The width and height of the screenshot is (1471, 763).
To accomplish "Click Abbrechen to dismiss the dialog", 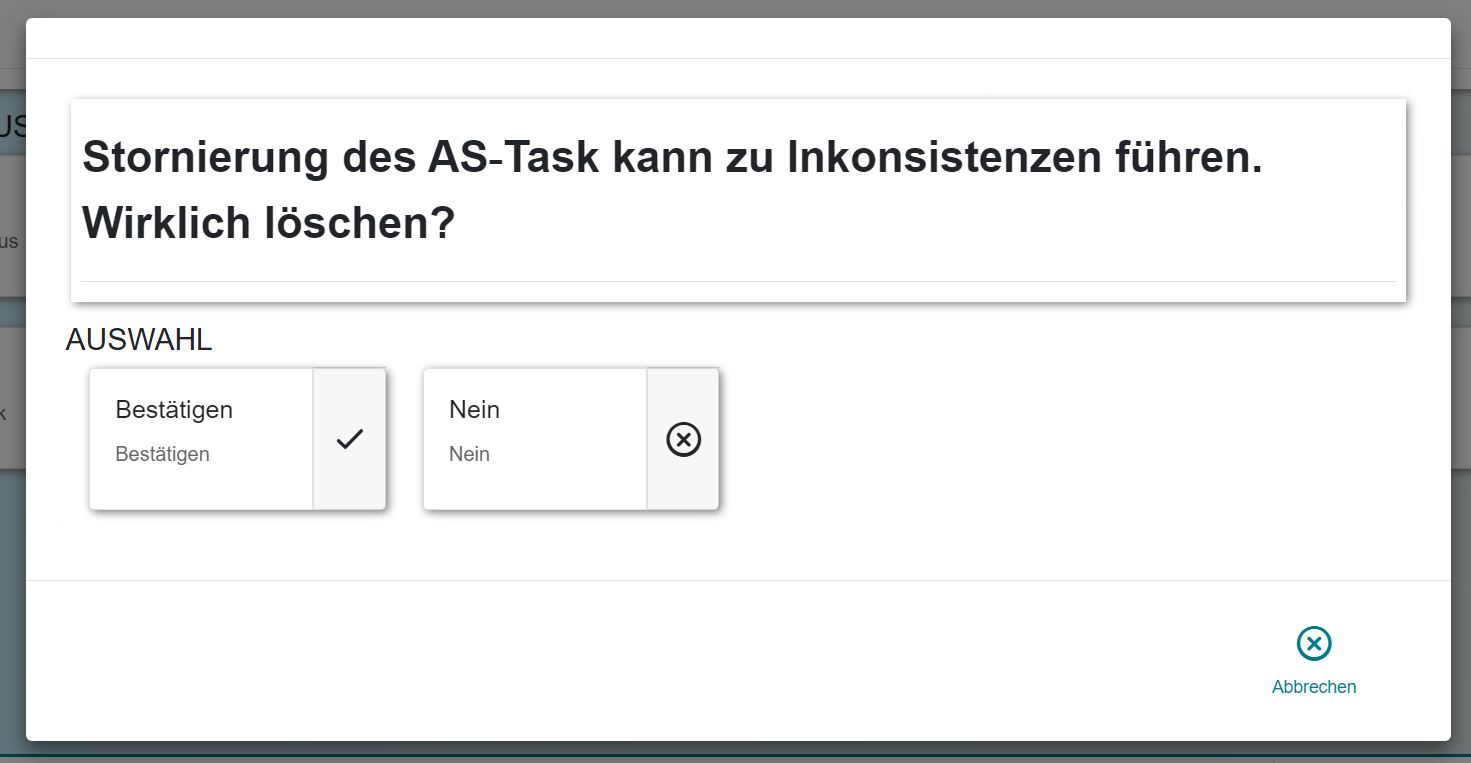I will point(1313,686).
